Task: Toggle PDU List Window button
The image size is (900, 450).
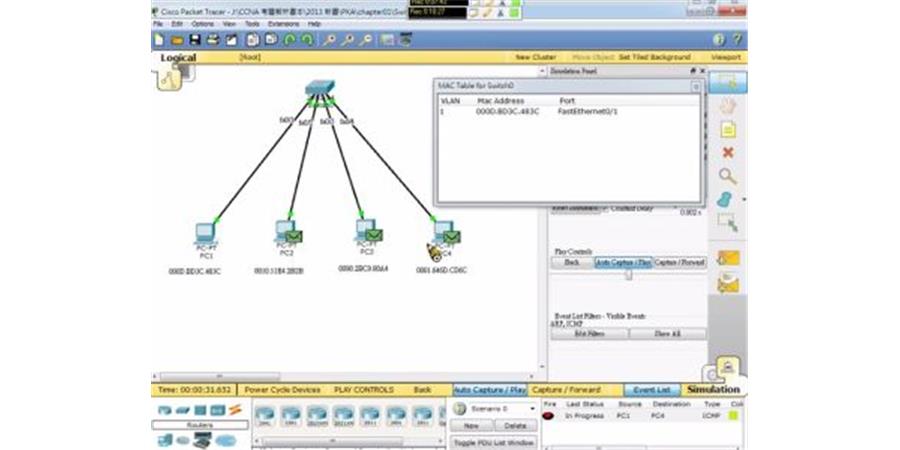Action: 492,441
